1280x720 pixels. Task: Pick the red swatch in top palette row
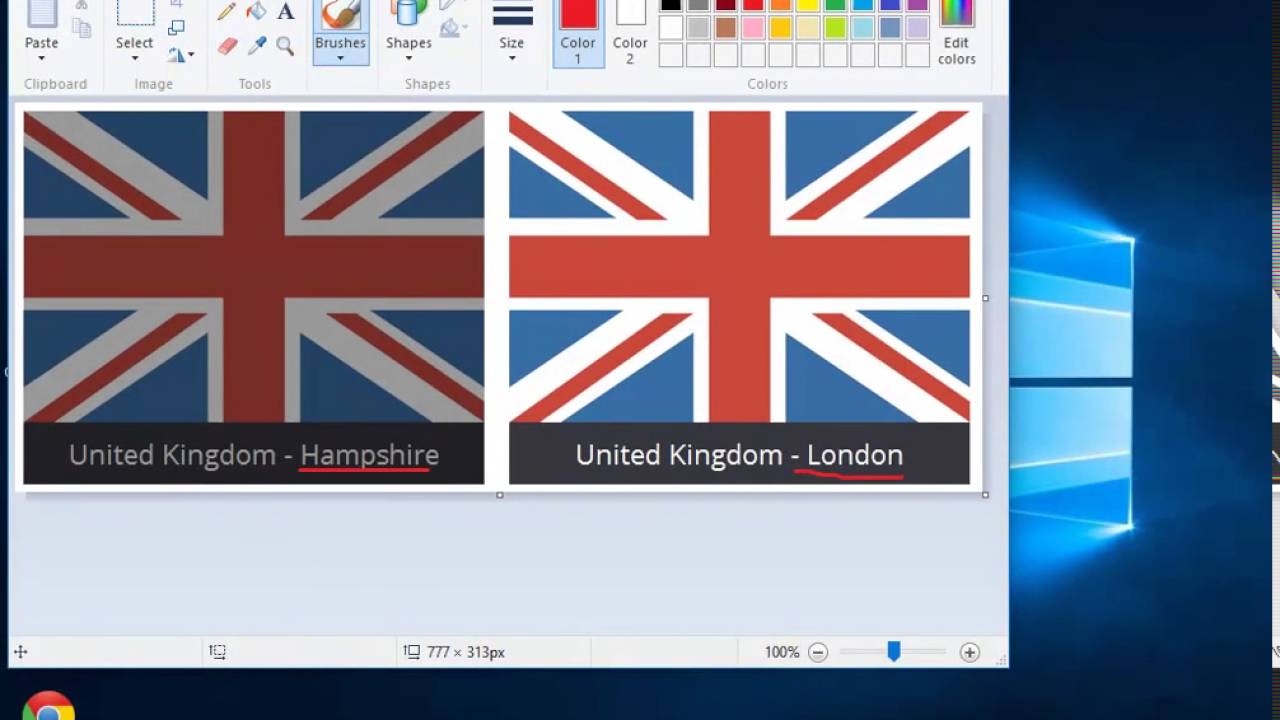click(x=753, y=5)
